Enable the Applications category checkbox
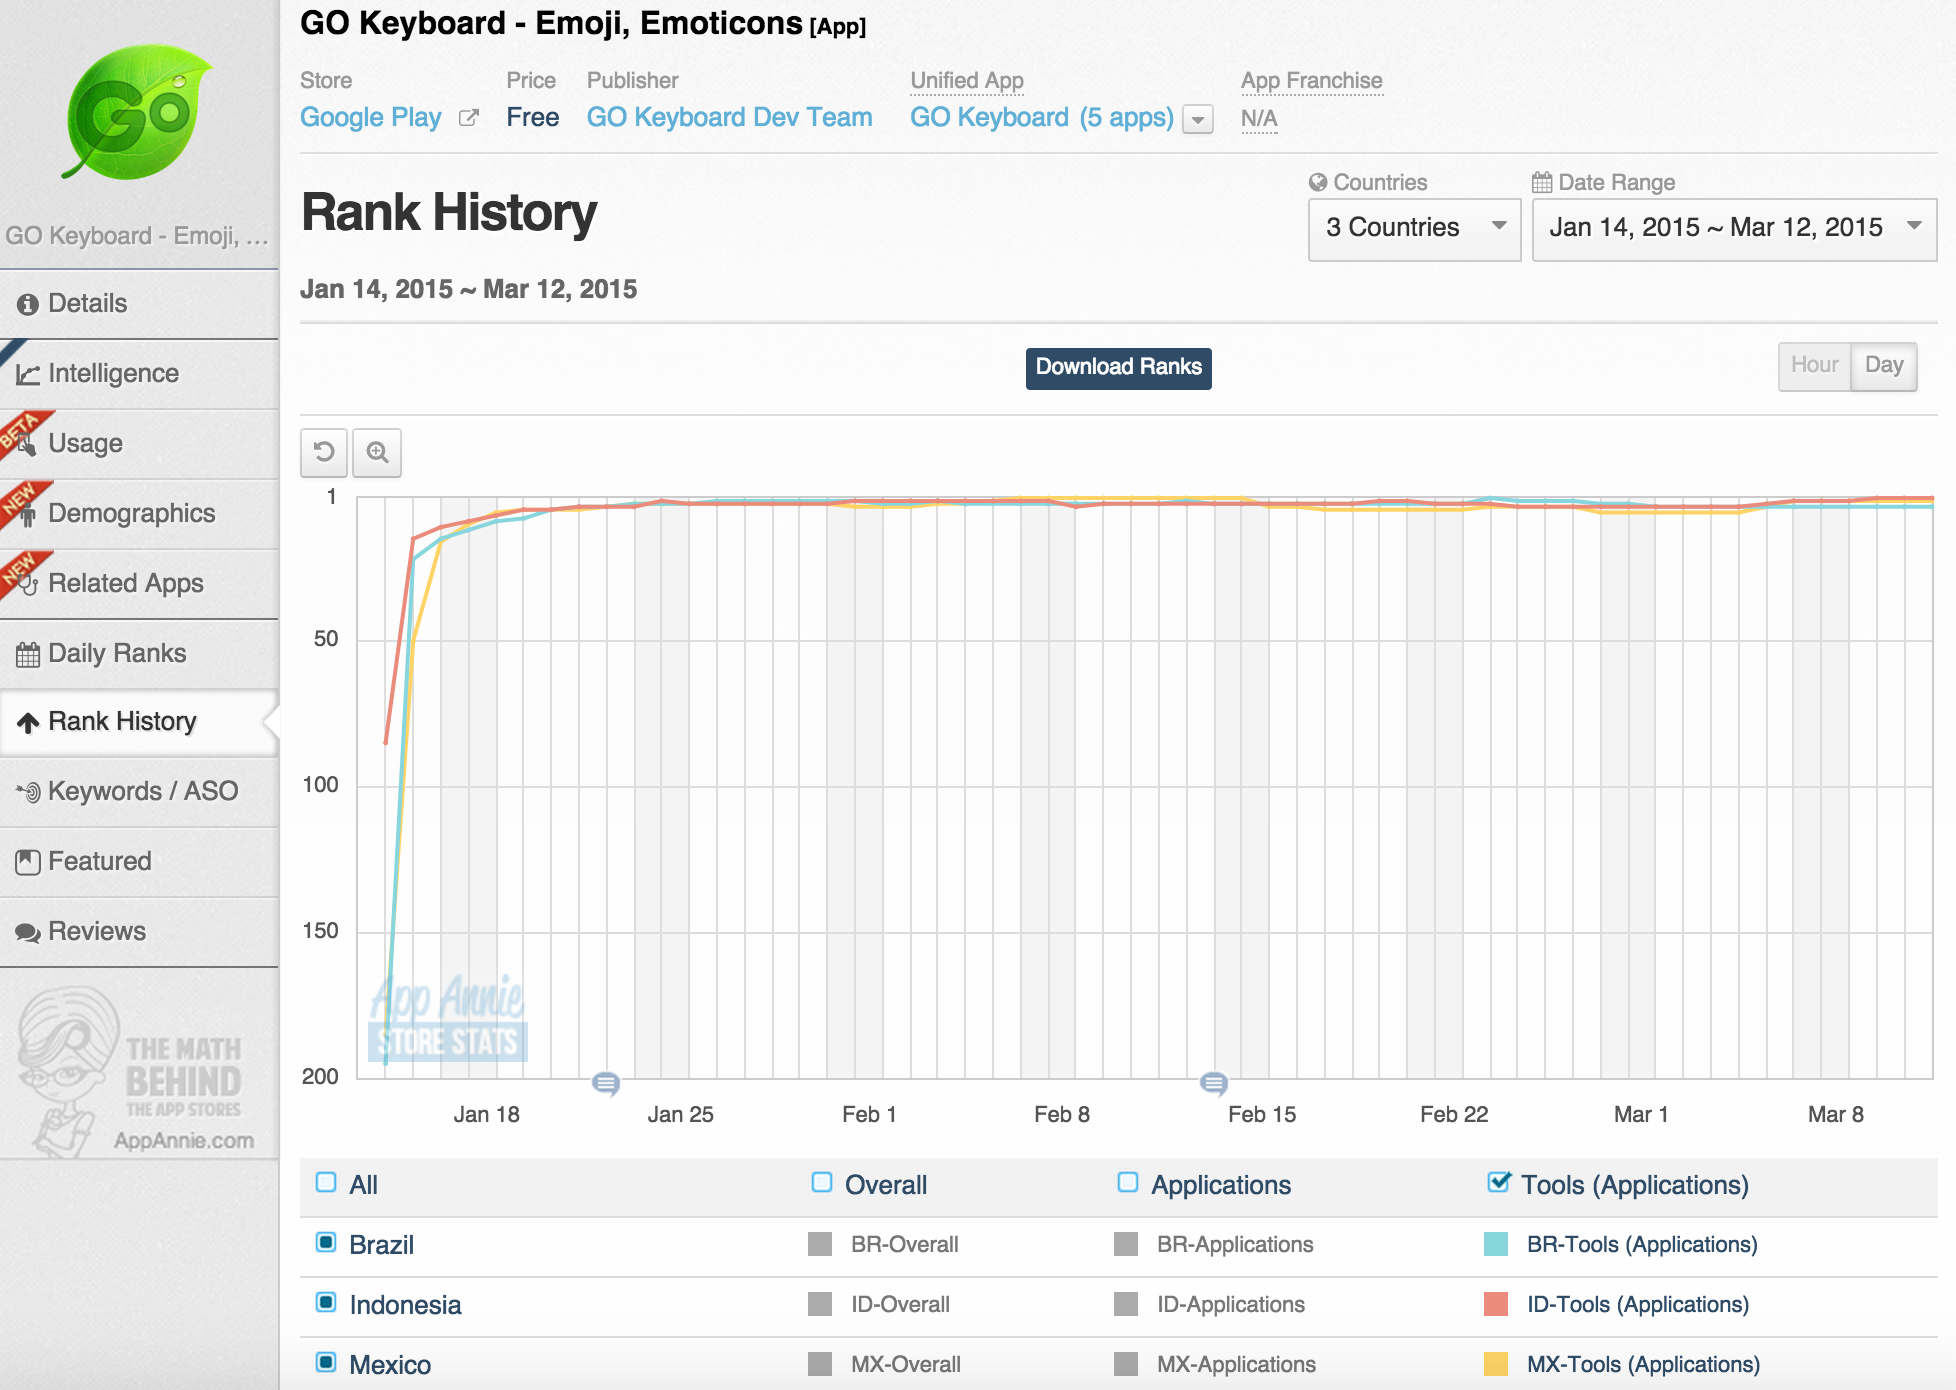Image resolution: width=1956 pixels, height=1390 pixels. pos(1128,1183)
